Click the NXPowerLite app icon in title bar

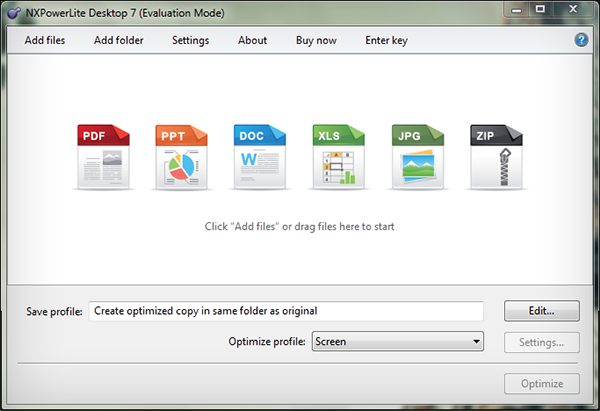point(14,13)
